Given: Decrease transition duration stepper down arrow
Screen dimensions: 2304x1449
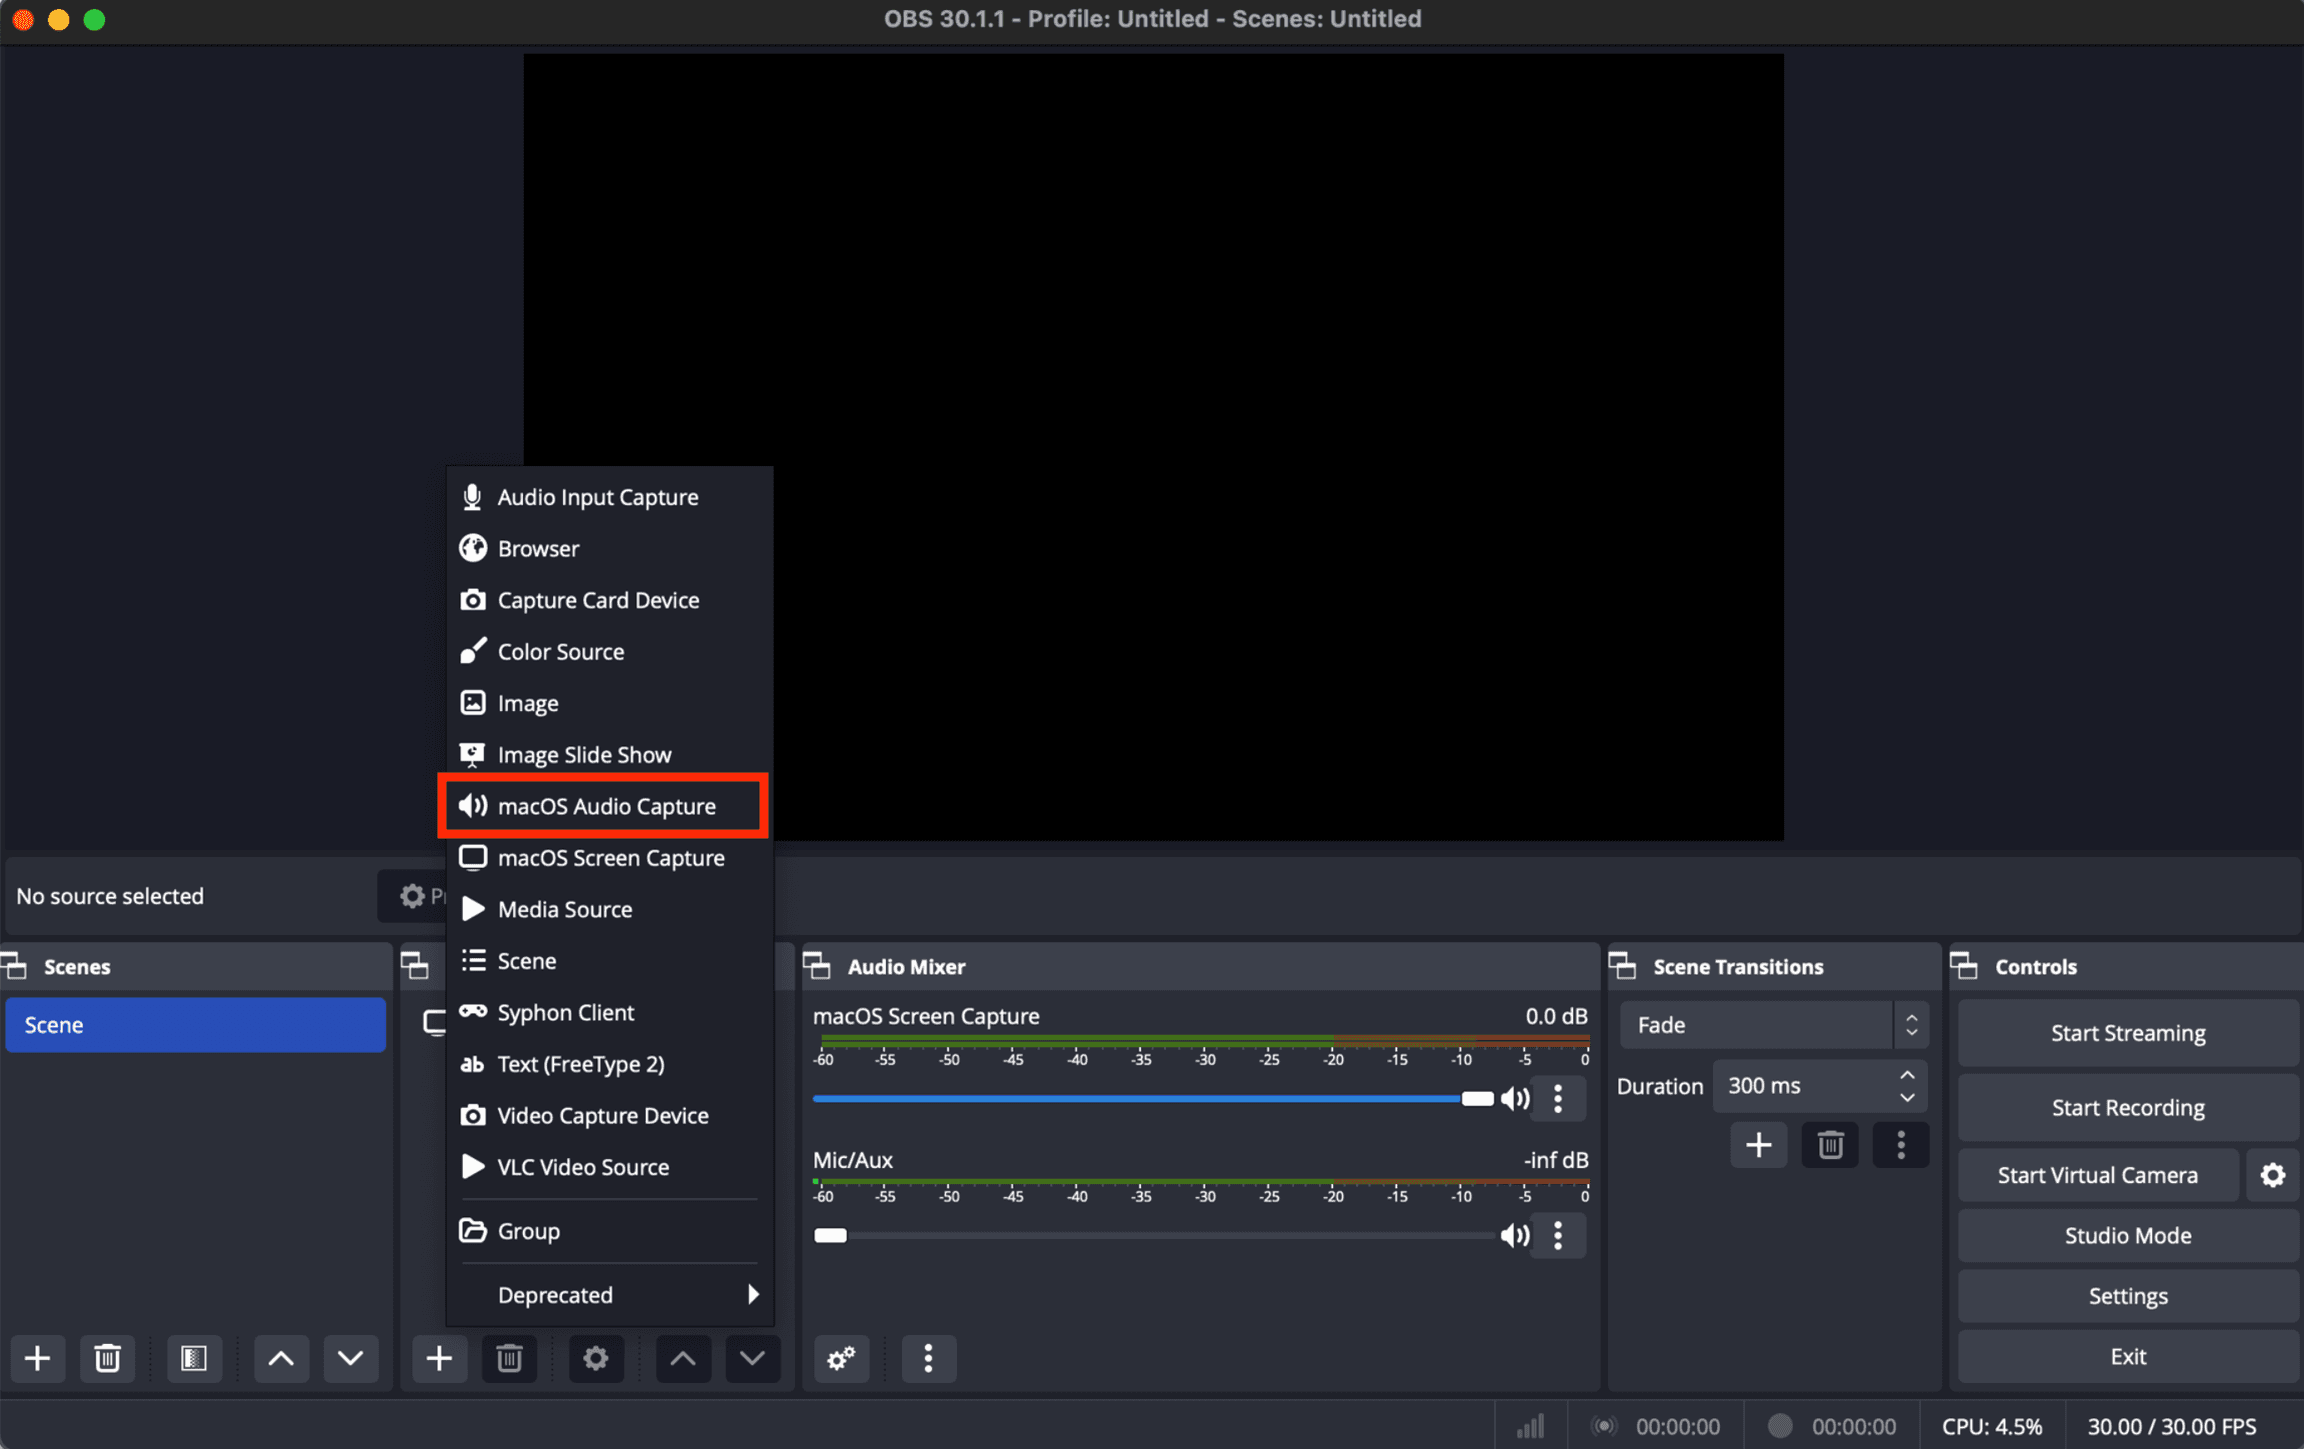Looking at the screenshot, I should click(x=1908, y=1098).
